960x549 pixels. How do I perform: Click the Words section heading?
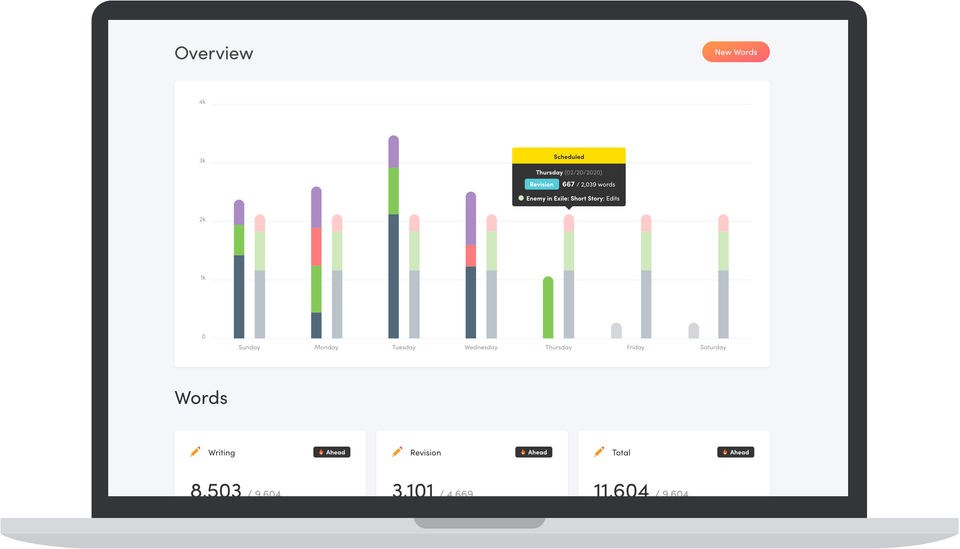point(201,398)
